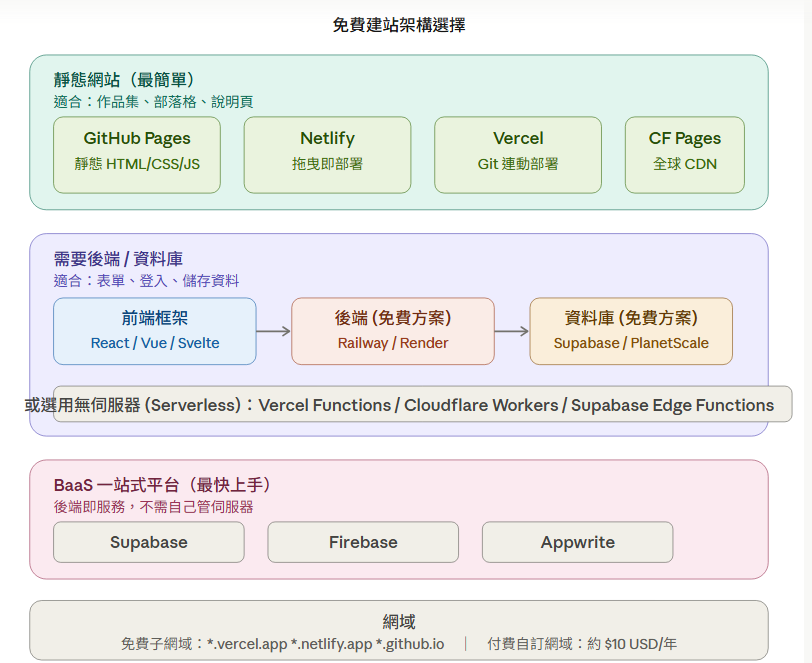812x663 pixels.
Task: Click the 網域 heading
Action: 399,621
